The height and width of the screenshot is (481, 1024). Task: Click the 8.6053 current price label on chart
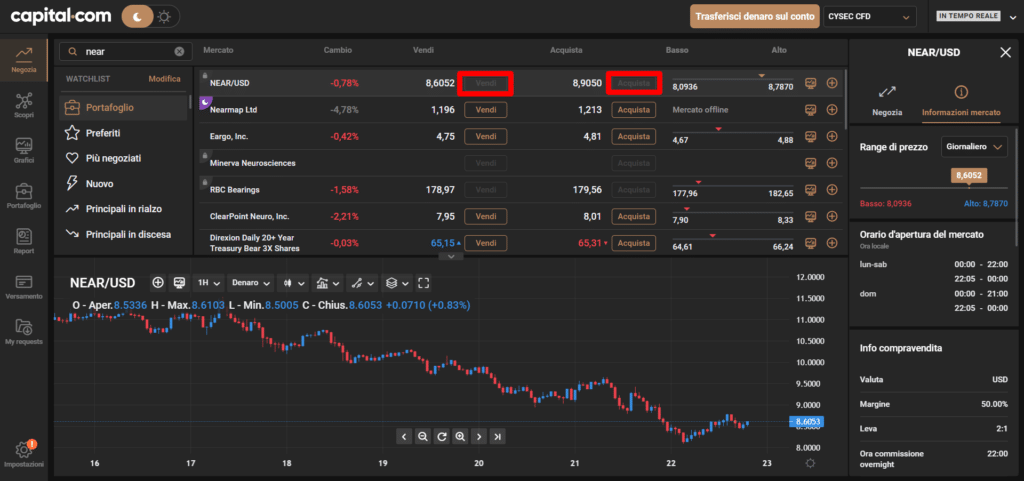(x=807, y=422)
